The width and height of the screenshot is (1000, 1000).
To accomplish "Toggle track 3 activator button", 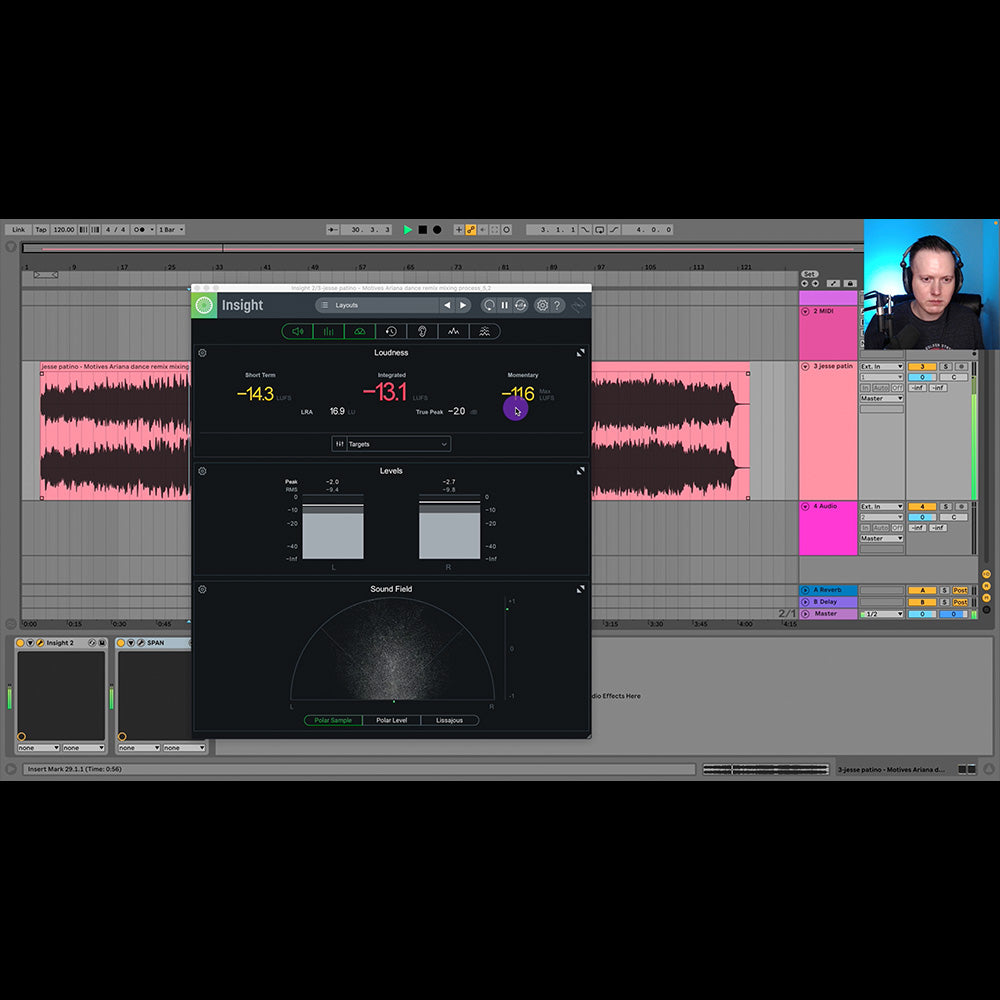I will pos(921,367).
